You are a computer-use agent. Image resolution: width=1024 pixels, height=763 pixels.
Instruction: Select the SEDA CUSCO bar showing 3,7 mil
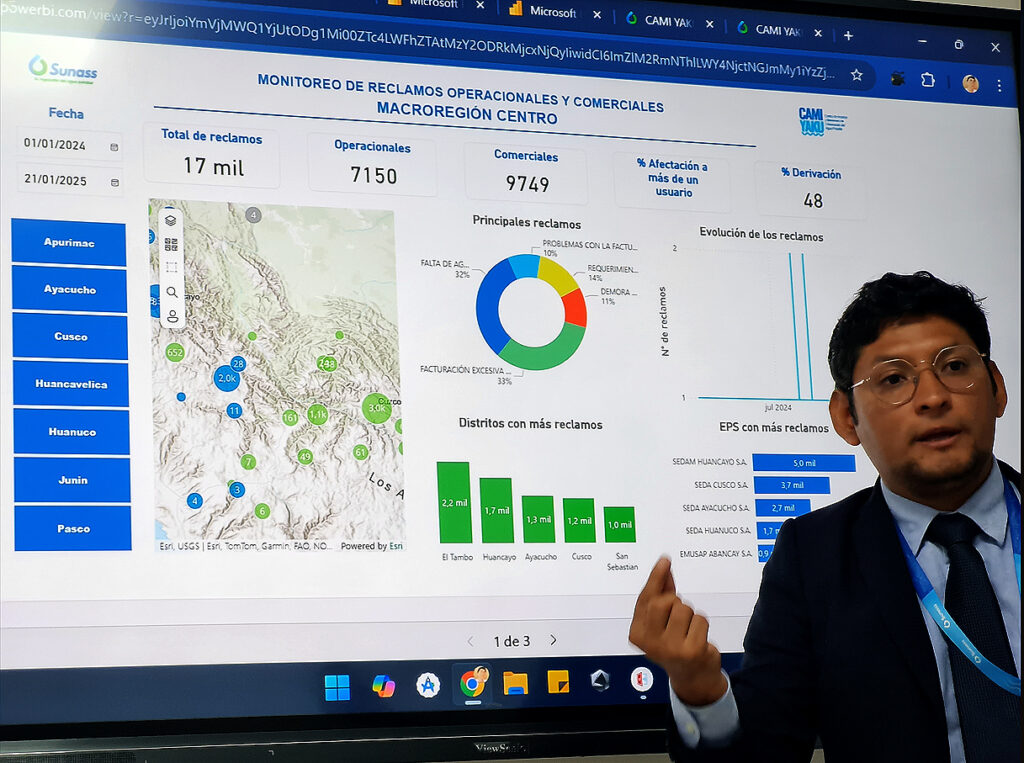(792, 485)
